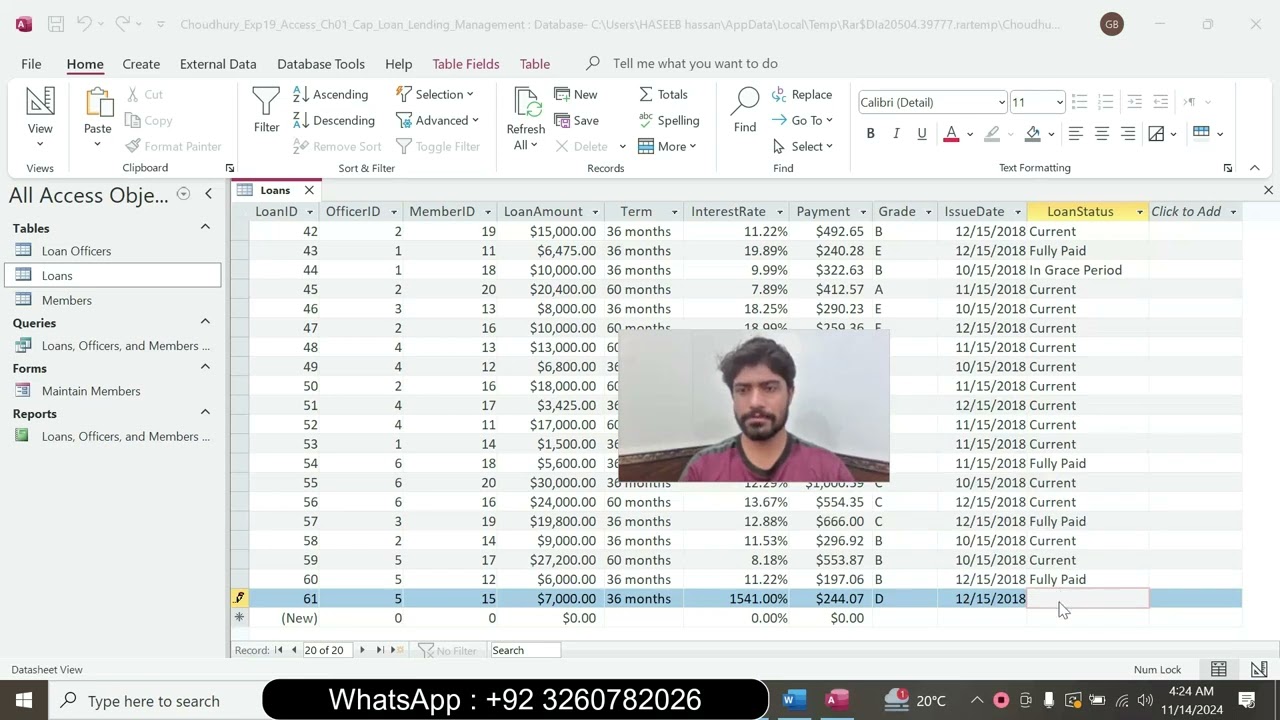Switch to the Create tab
Screen dimensions: 1280x720
pos(141,63)
